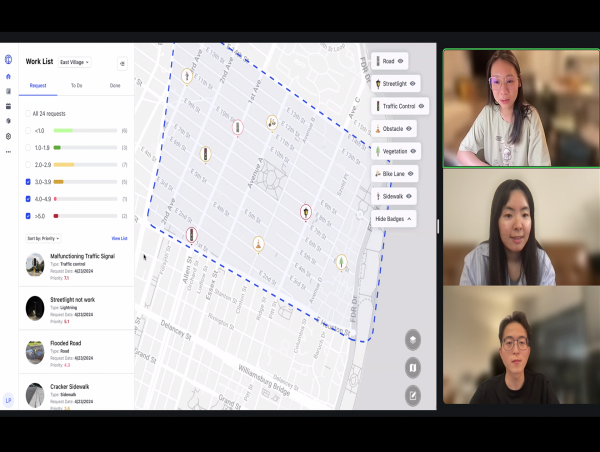Select the traffic cone obstacle marker on map
This screenshot has height=452, width=600.
[259, 244]
